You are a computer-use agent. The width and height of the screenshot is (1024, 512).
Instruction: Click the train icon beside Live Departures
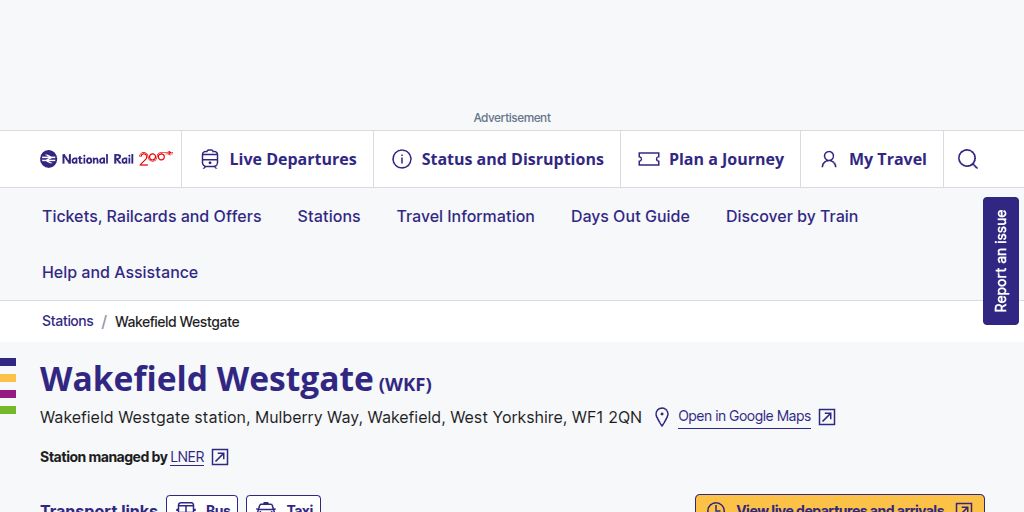coord(210,159)
